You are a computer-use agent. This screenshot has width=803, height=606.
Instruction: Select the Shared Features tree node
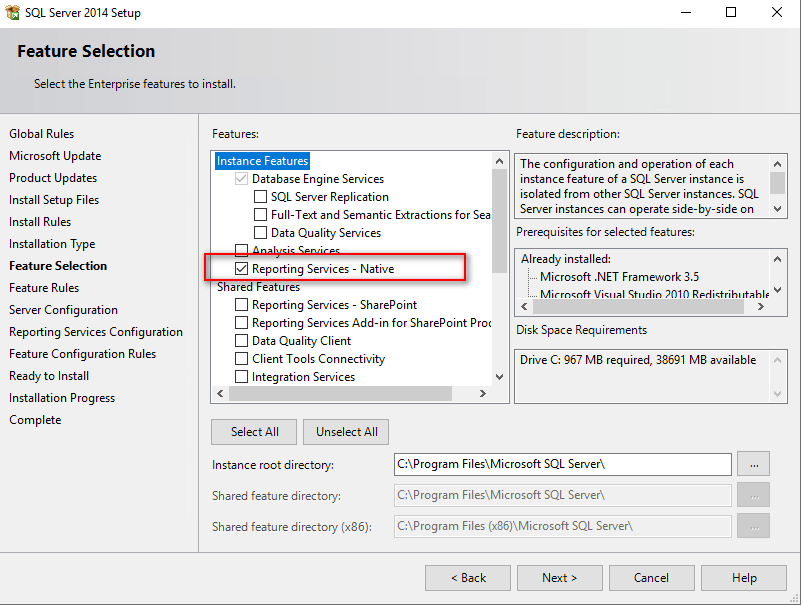258,287
